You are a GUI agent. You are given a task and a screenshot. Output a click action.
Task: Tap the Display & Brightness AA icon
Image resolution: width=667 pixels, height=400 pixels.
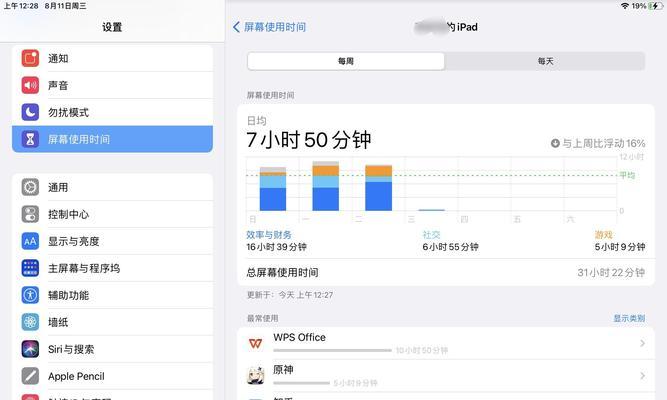pyautogui.click(x=30, y=241)
